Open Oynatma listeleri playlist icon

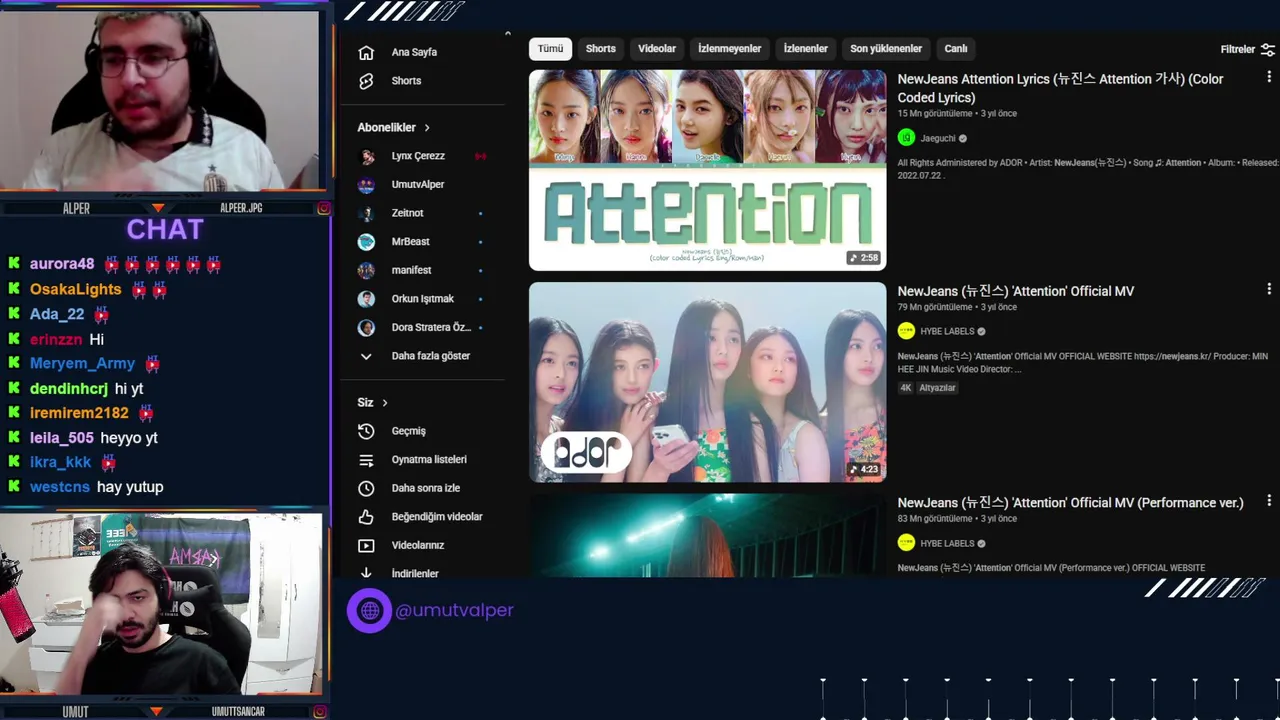pos(366,460)
